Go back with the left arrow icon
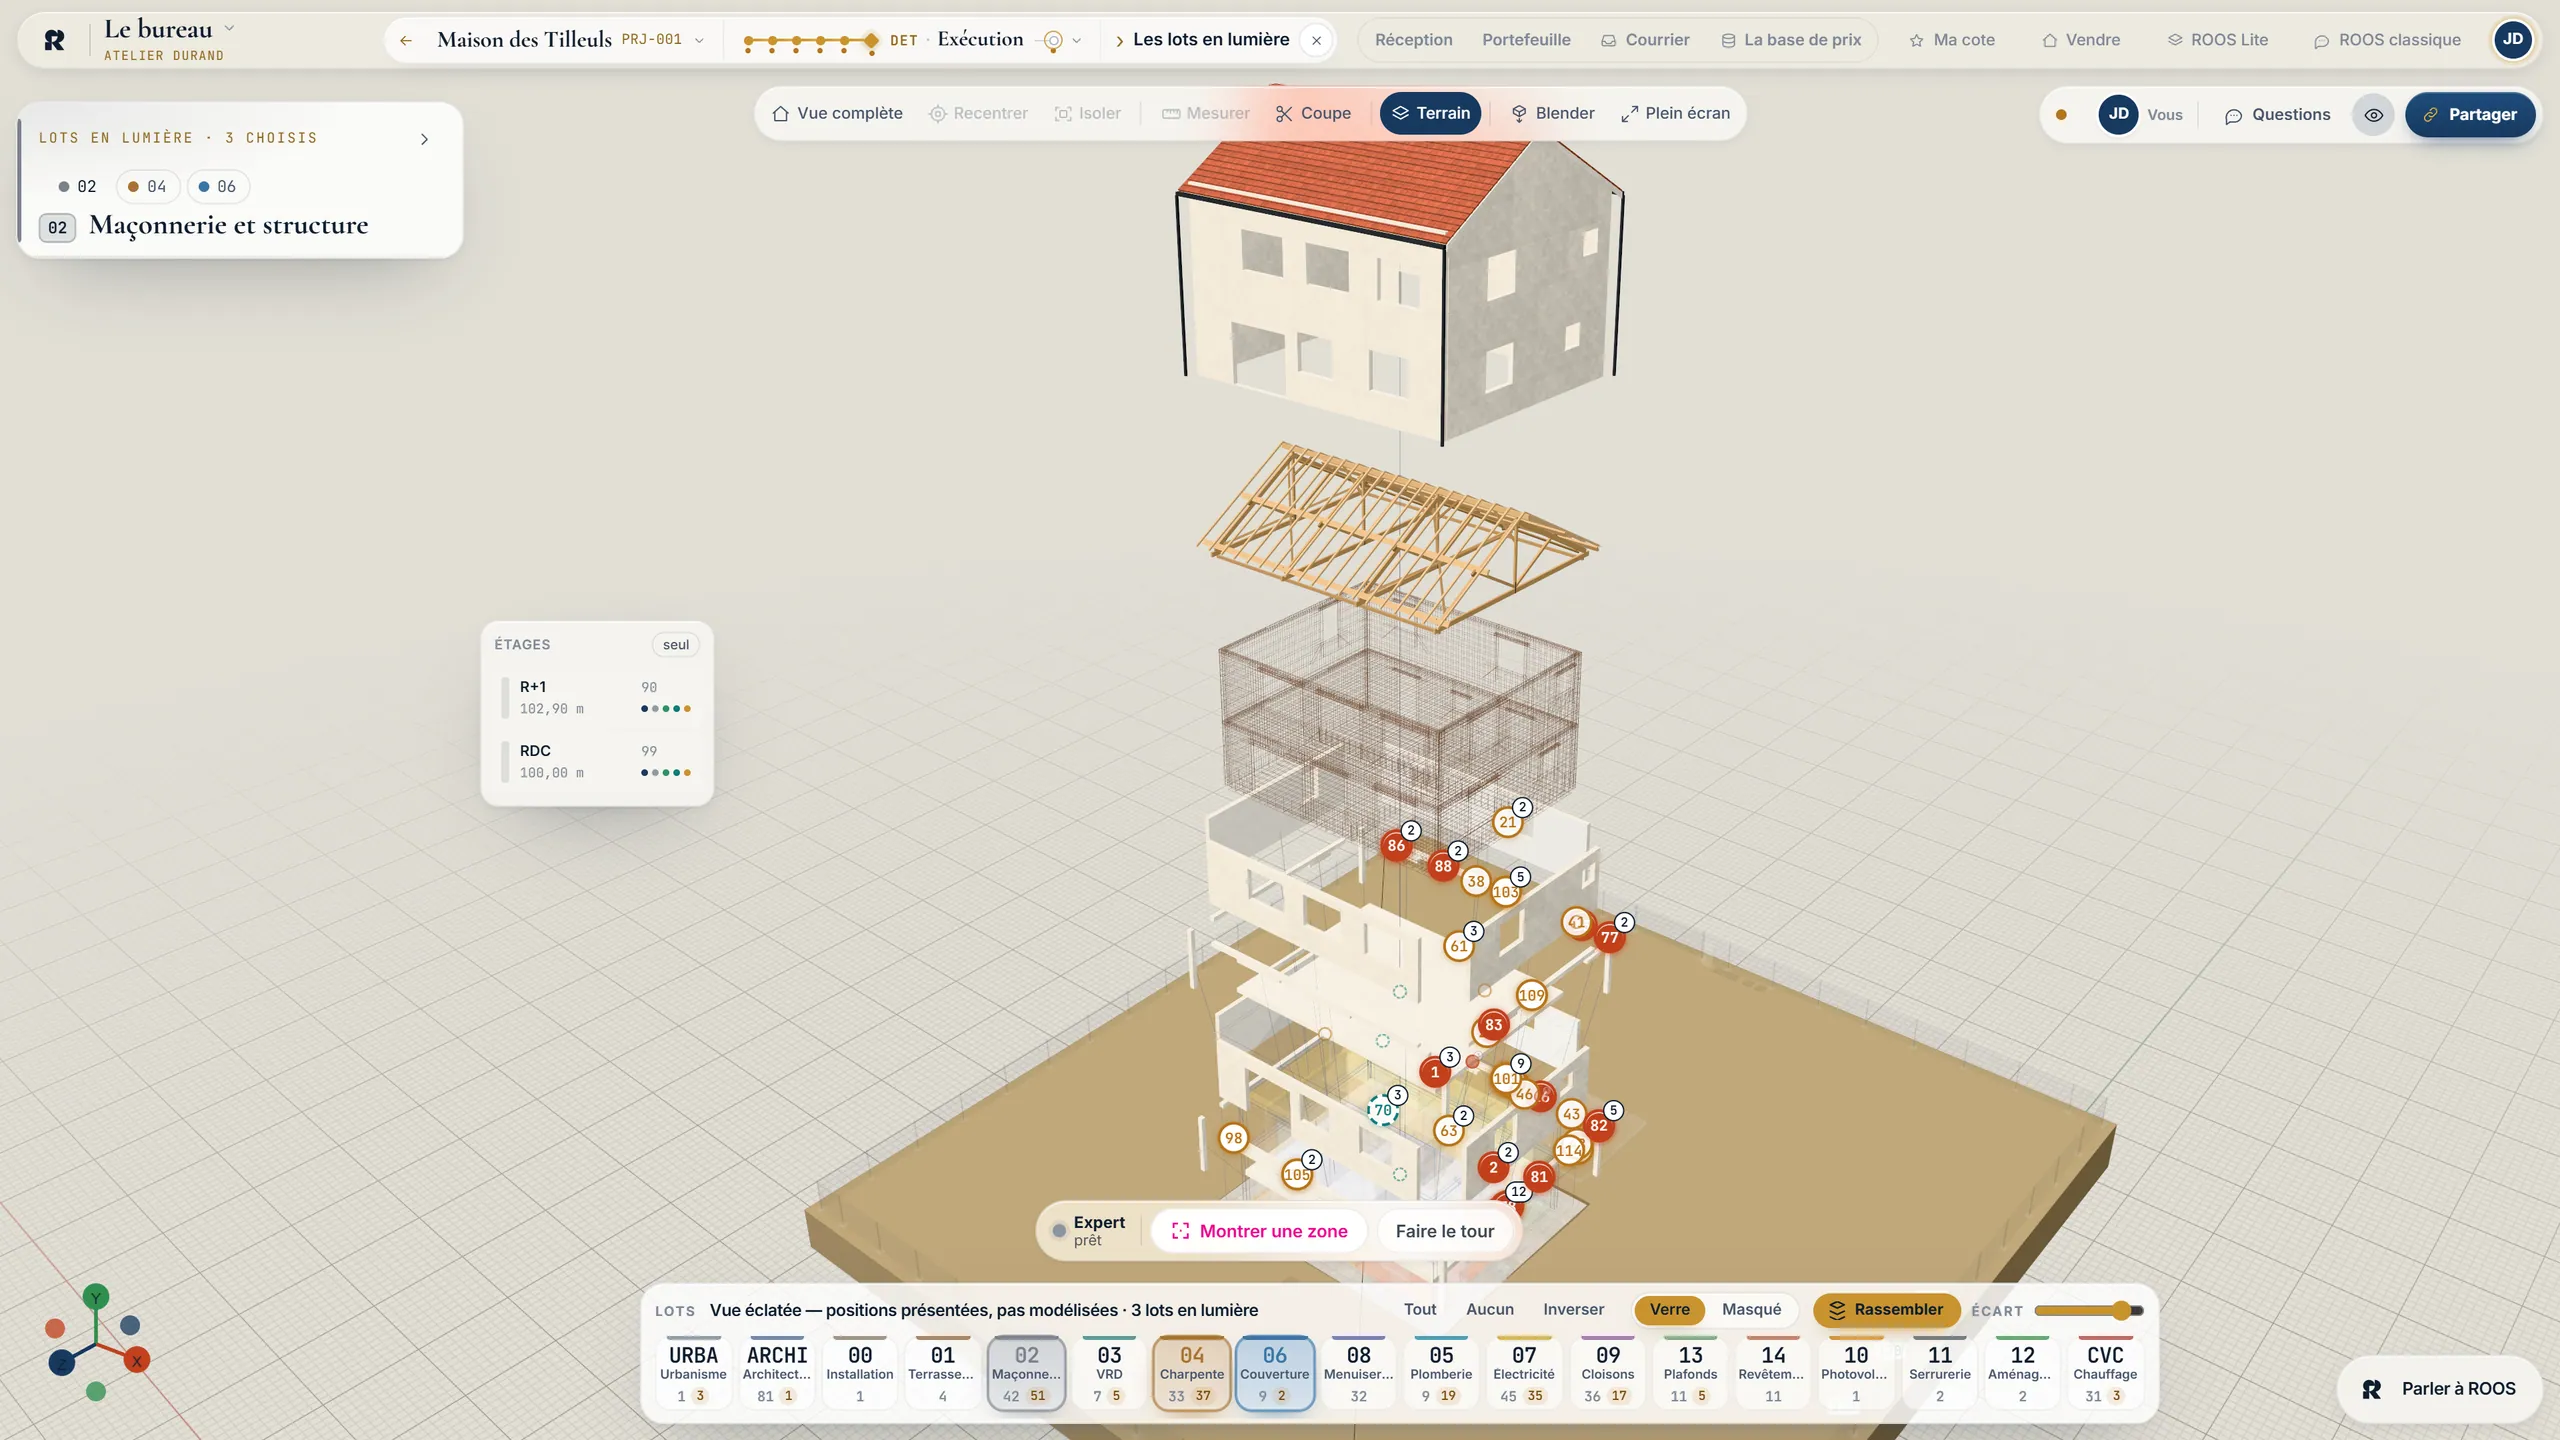The width and height of the screenshot is (2560, 1440). (x=406, y=40)
